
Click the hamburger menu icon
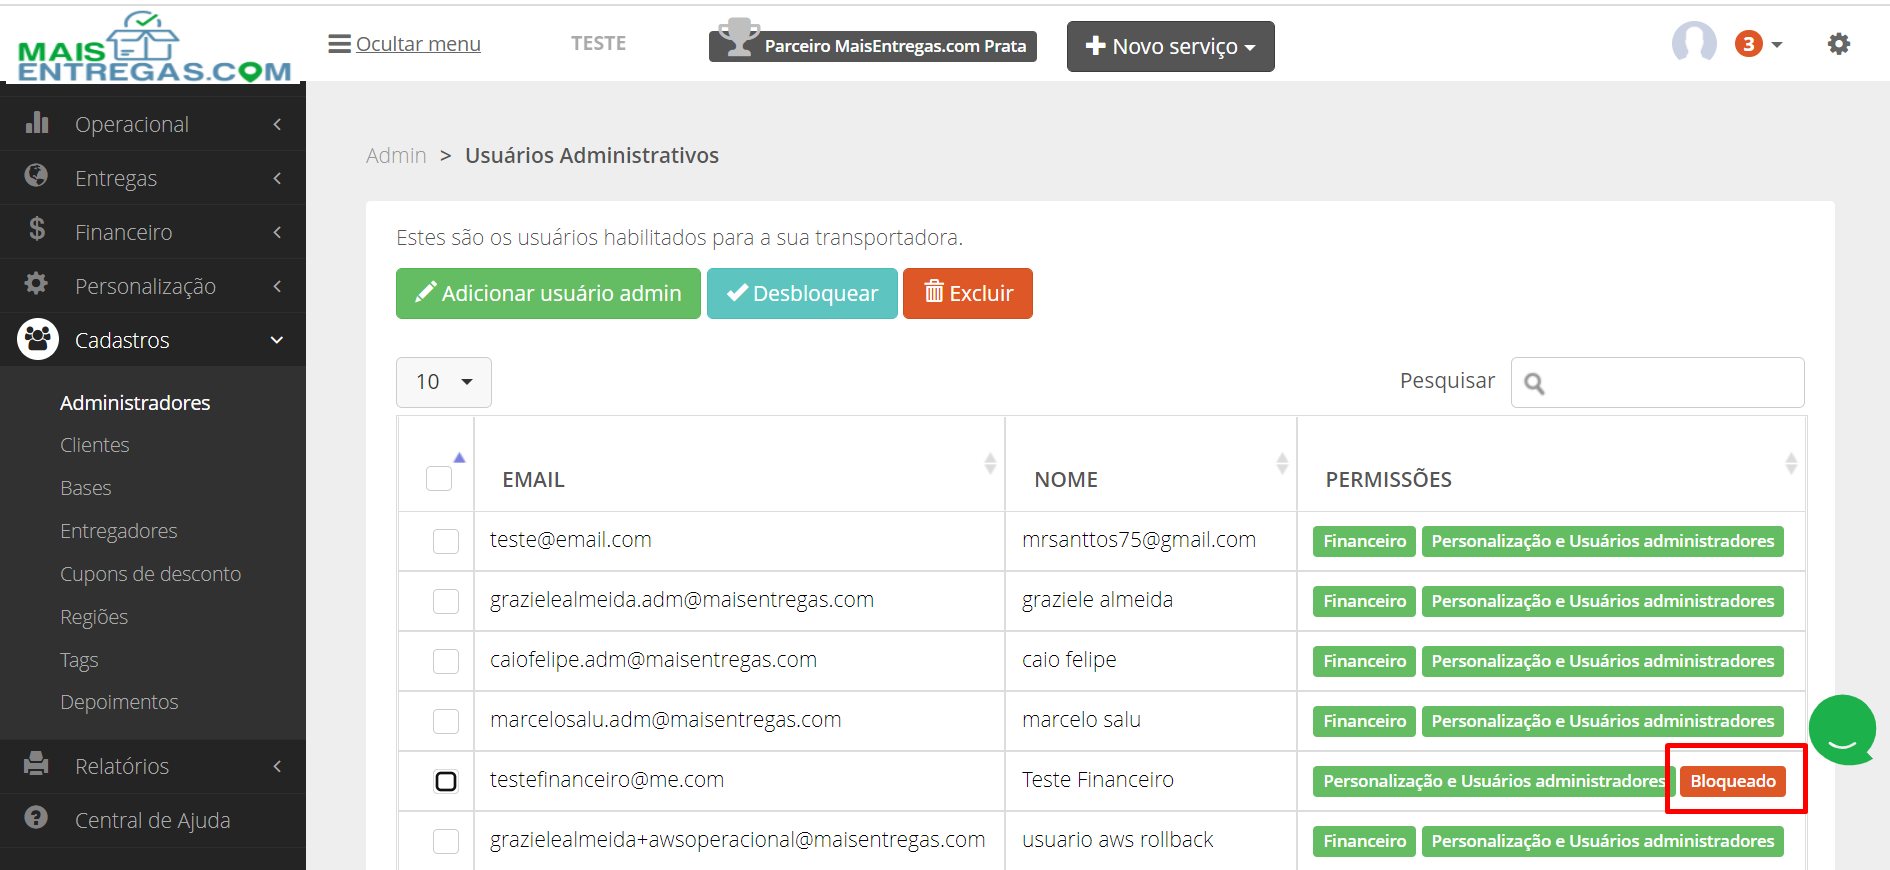[339, 44]
